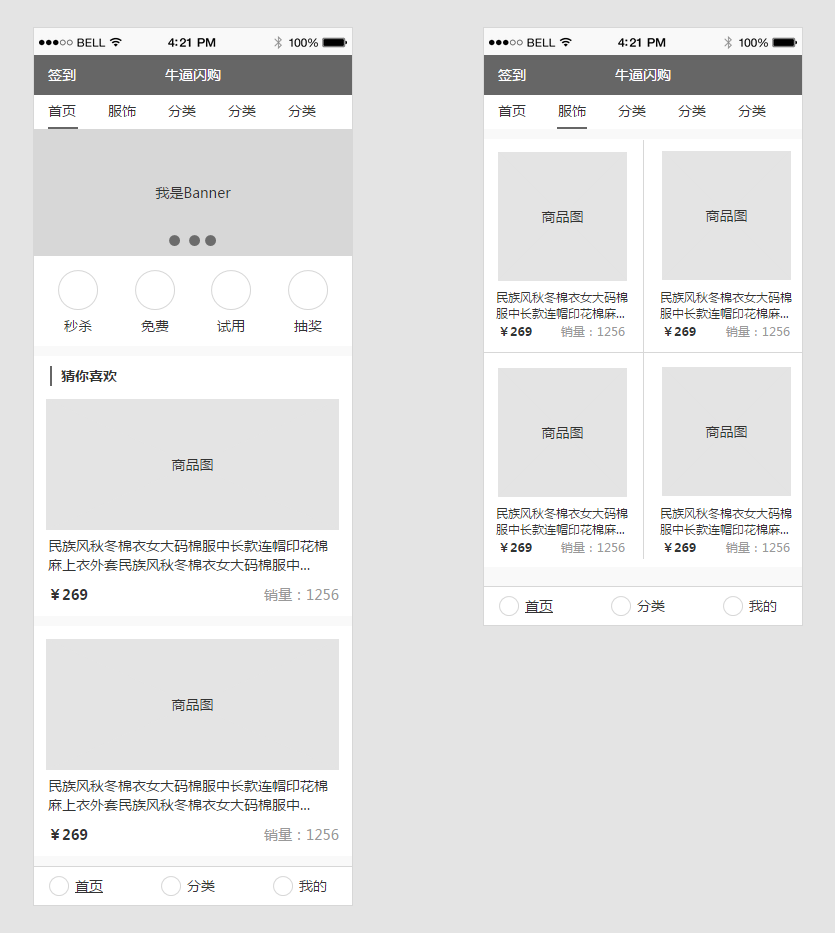Click ¥269 price of first left-phone product
Screen dimensions: 835x933
click(x=69, y=595)
